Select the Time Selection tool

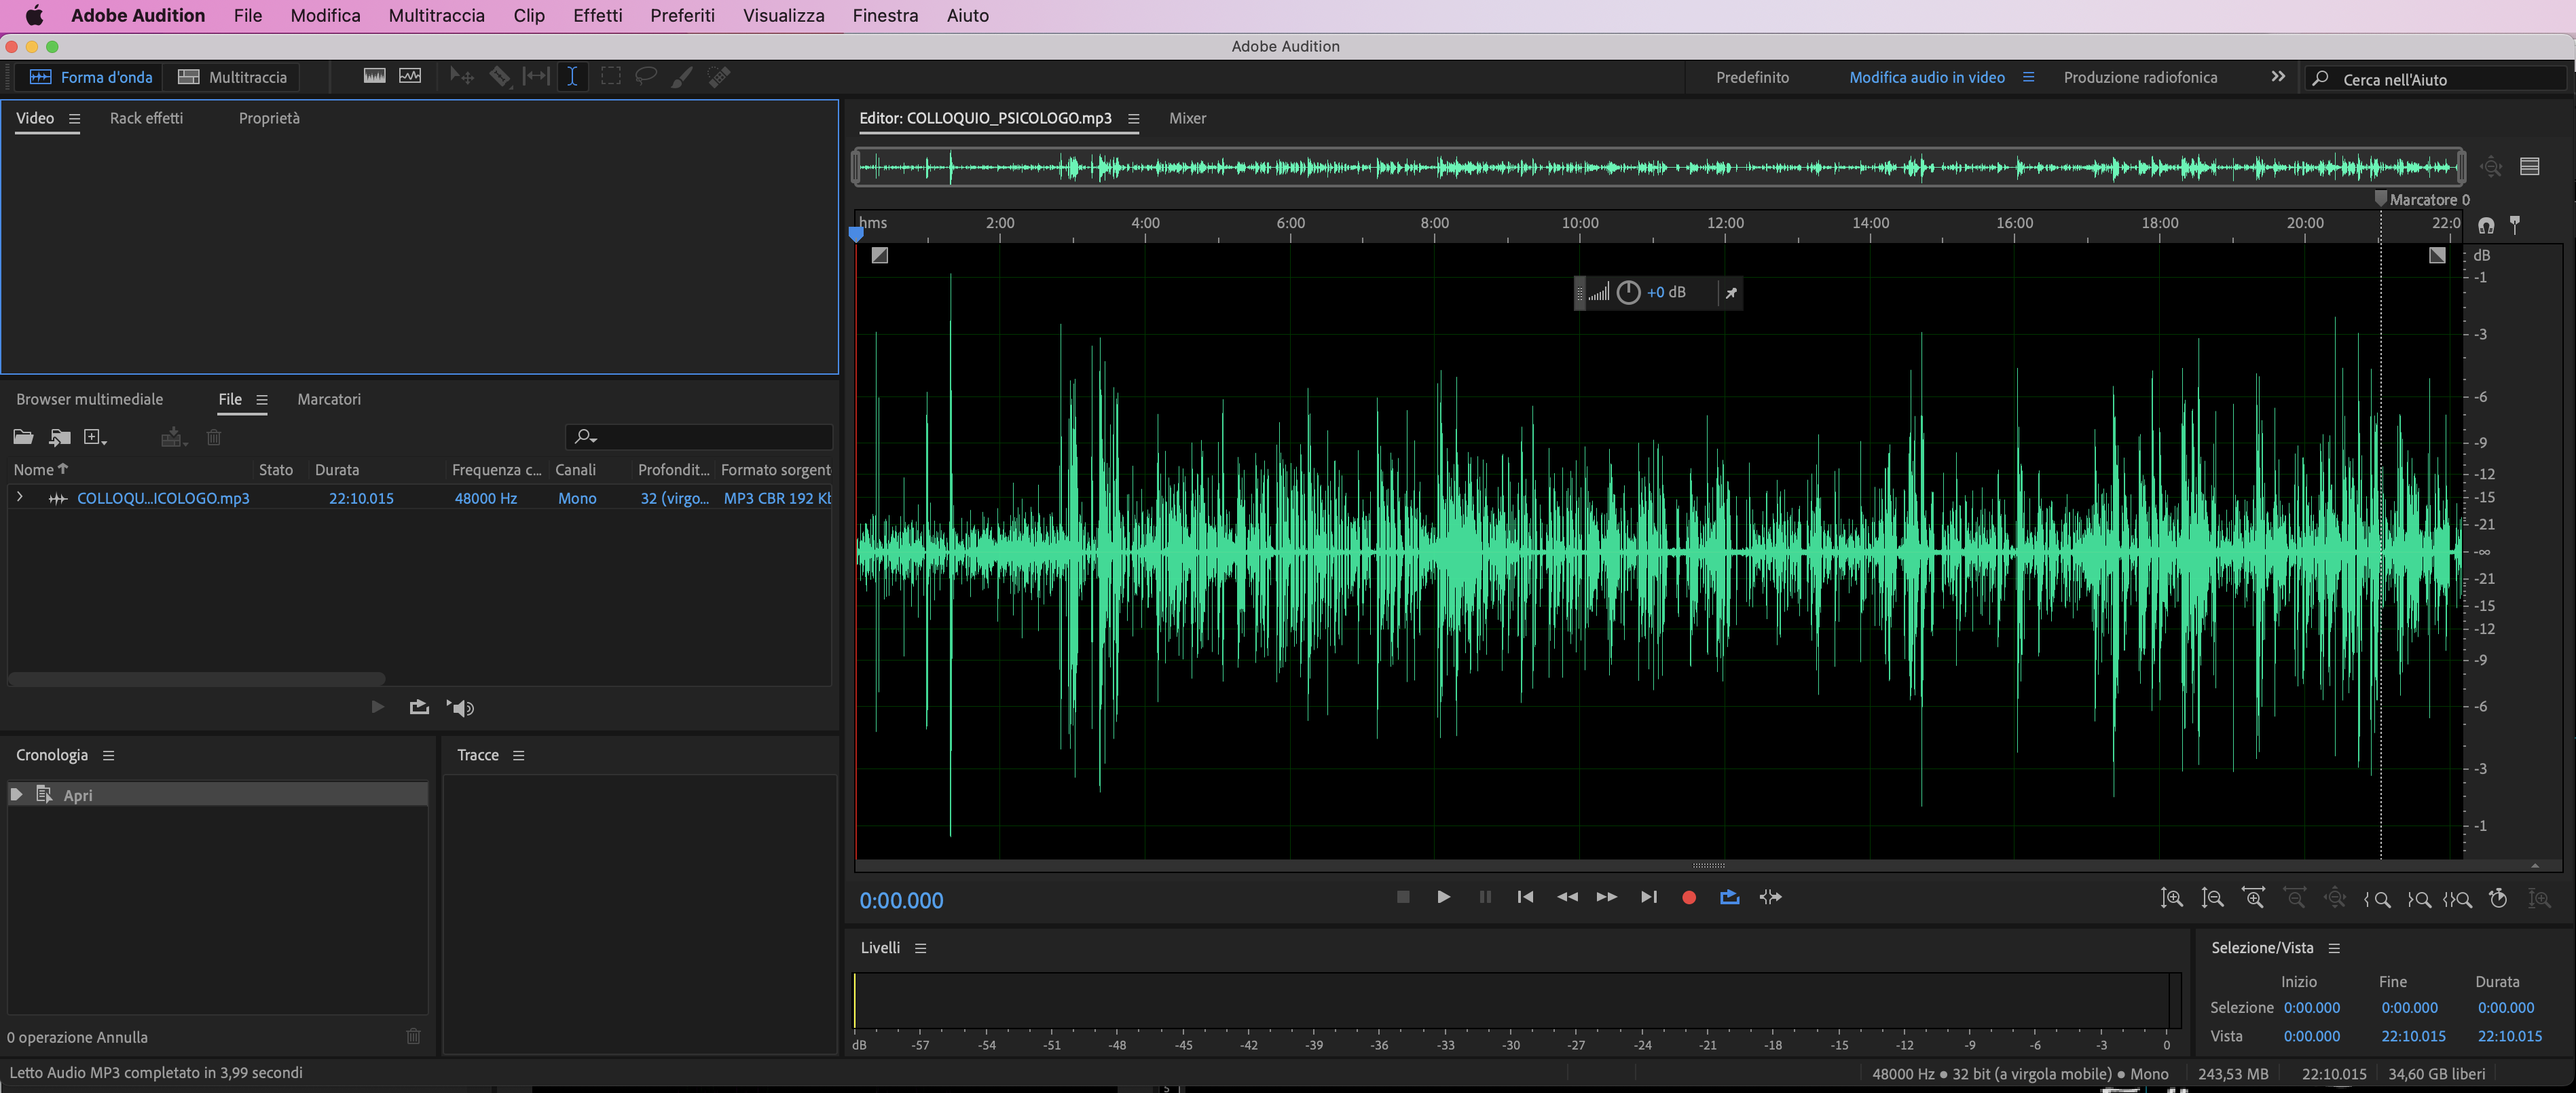click(572, 77)
